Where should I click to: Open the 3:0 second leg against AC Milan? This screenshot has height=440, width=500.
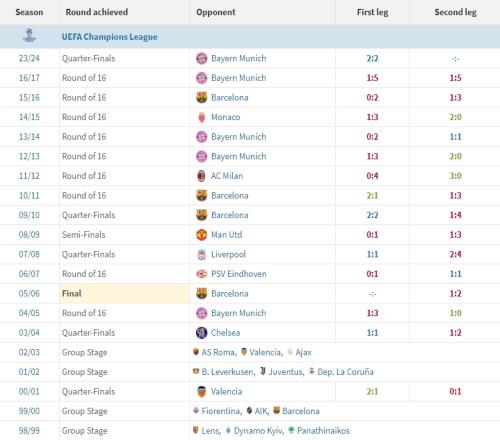(x=455, y=176)
